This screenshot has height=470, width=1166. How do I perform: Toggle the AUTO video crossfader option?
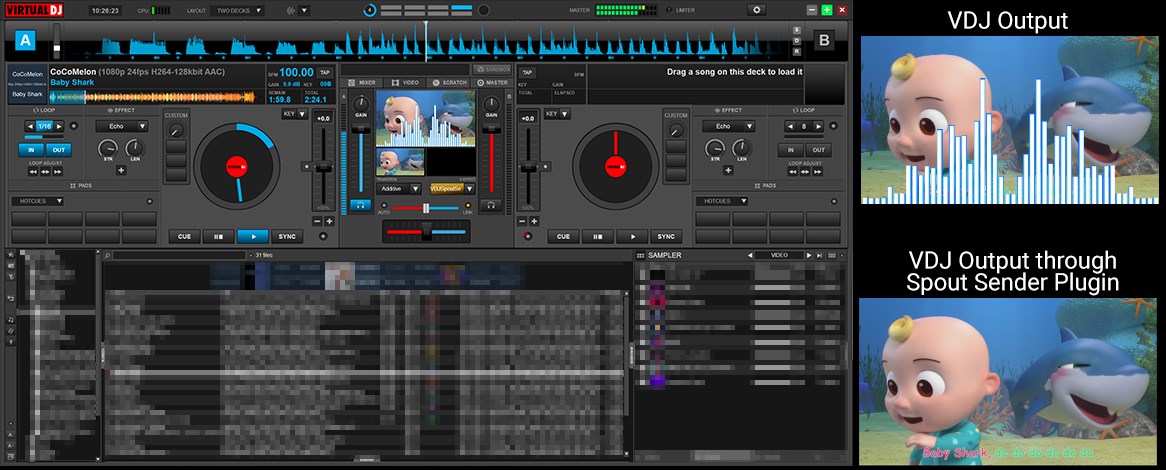pos(384,205)
